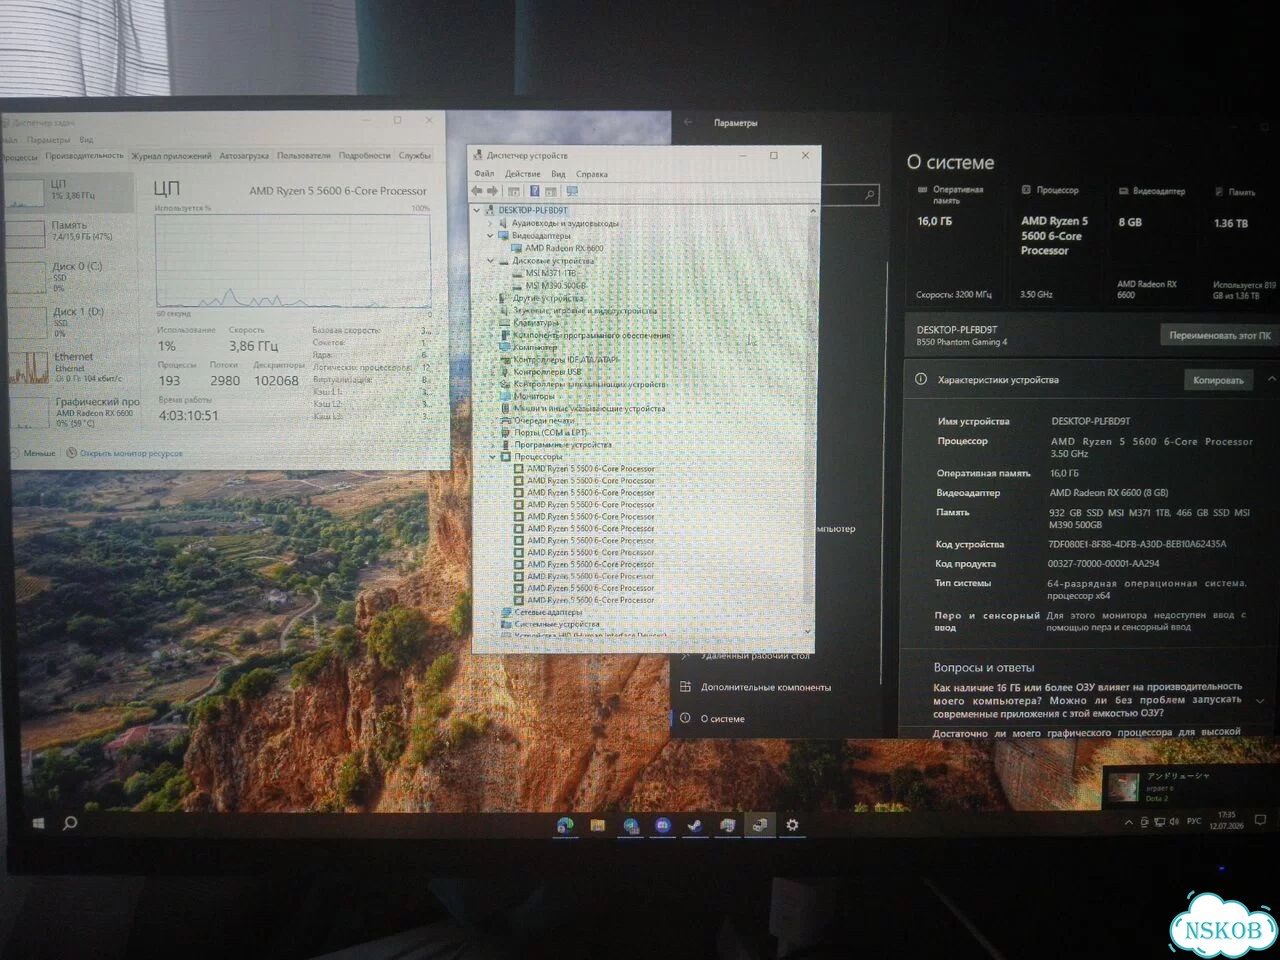Open Microsoft Edge from the taskbar
Screen dimensions: 1280x960
coord(565,825)
